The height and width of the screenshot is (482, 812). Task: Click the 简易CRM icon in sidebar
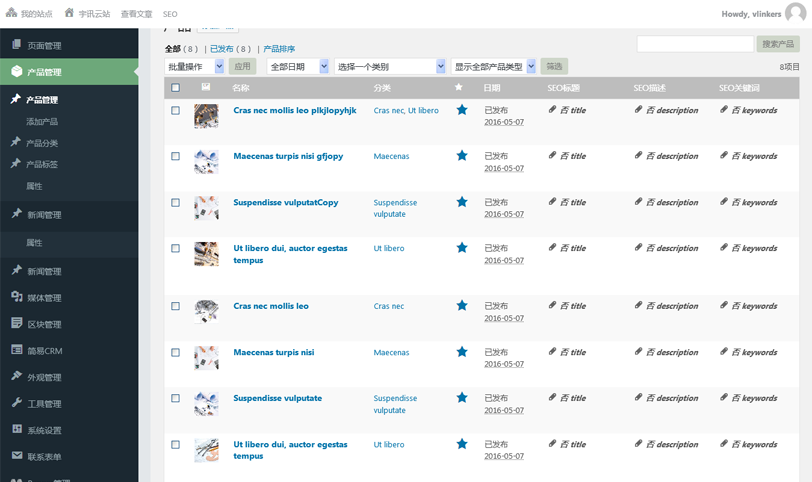tap(17, 349)
